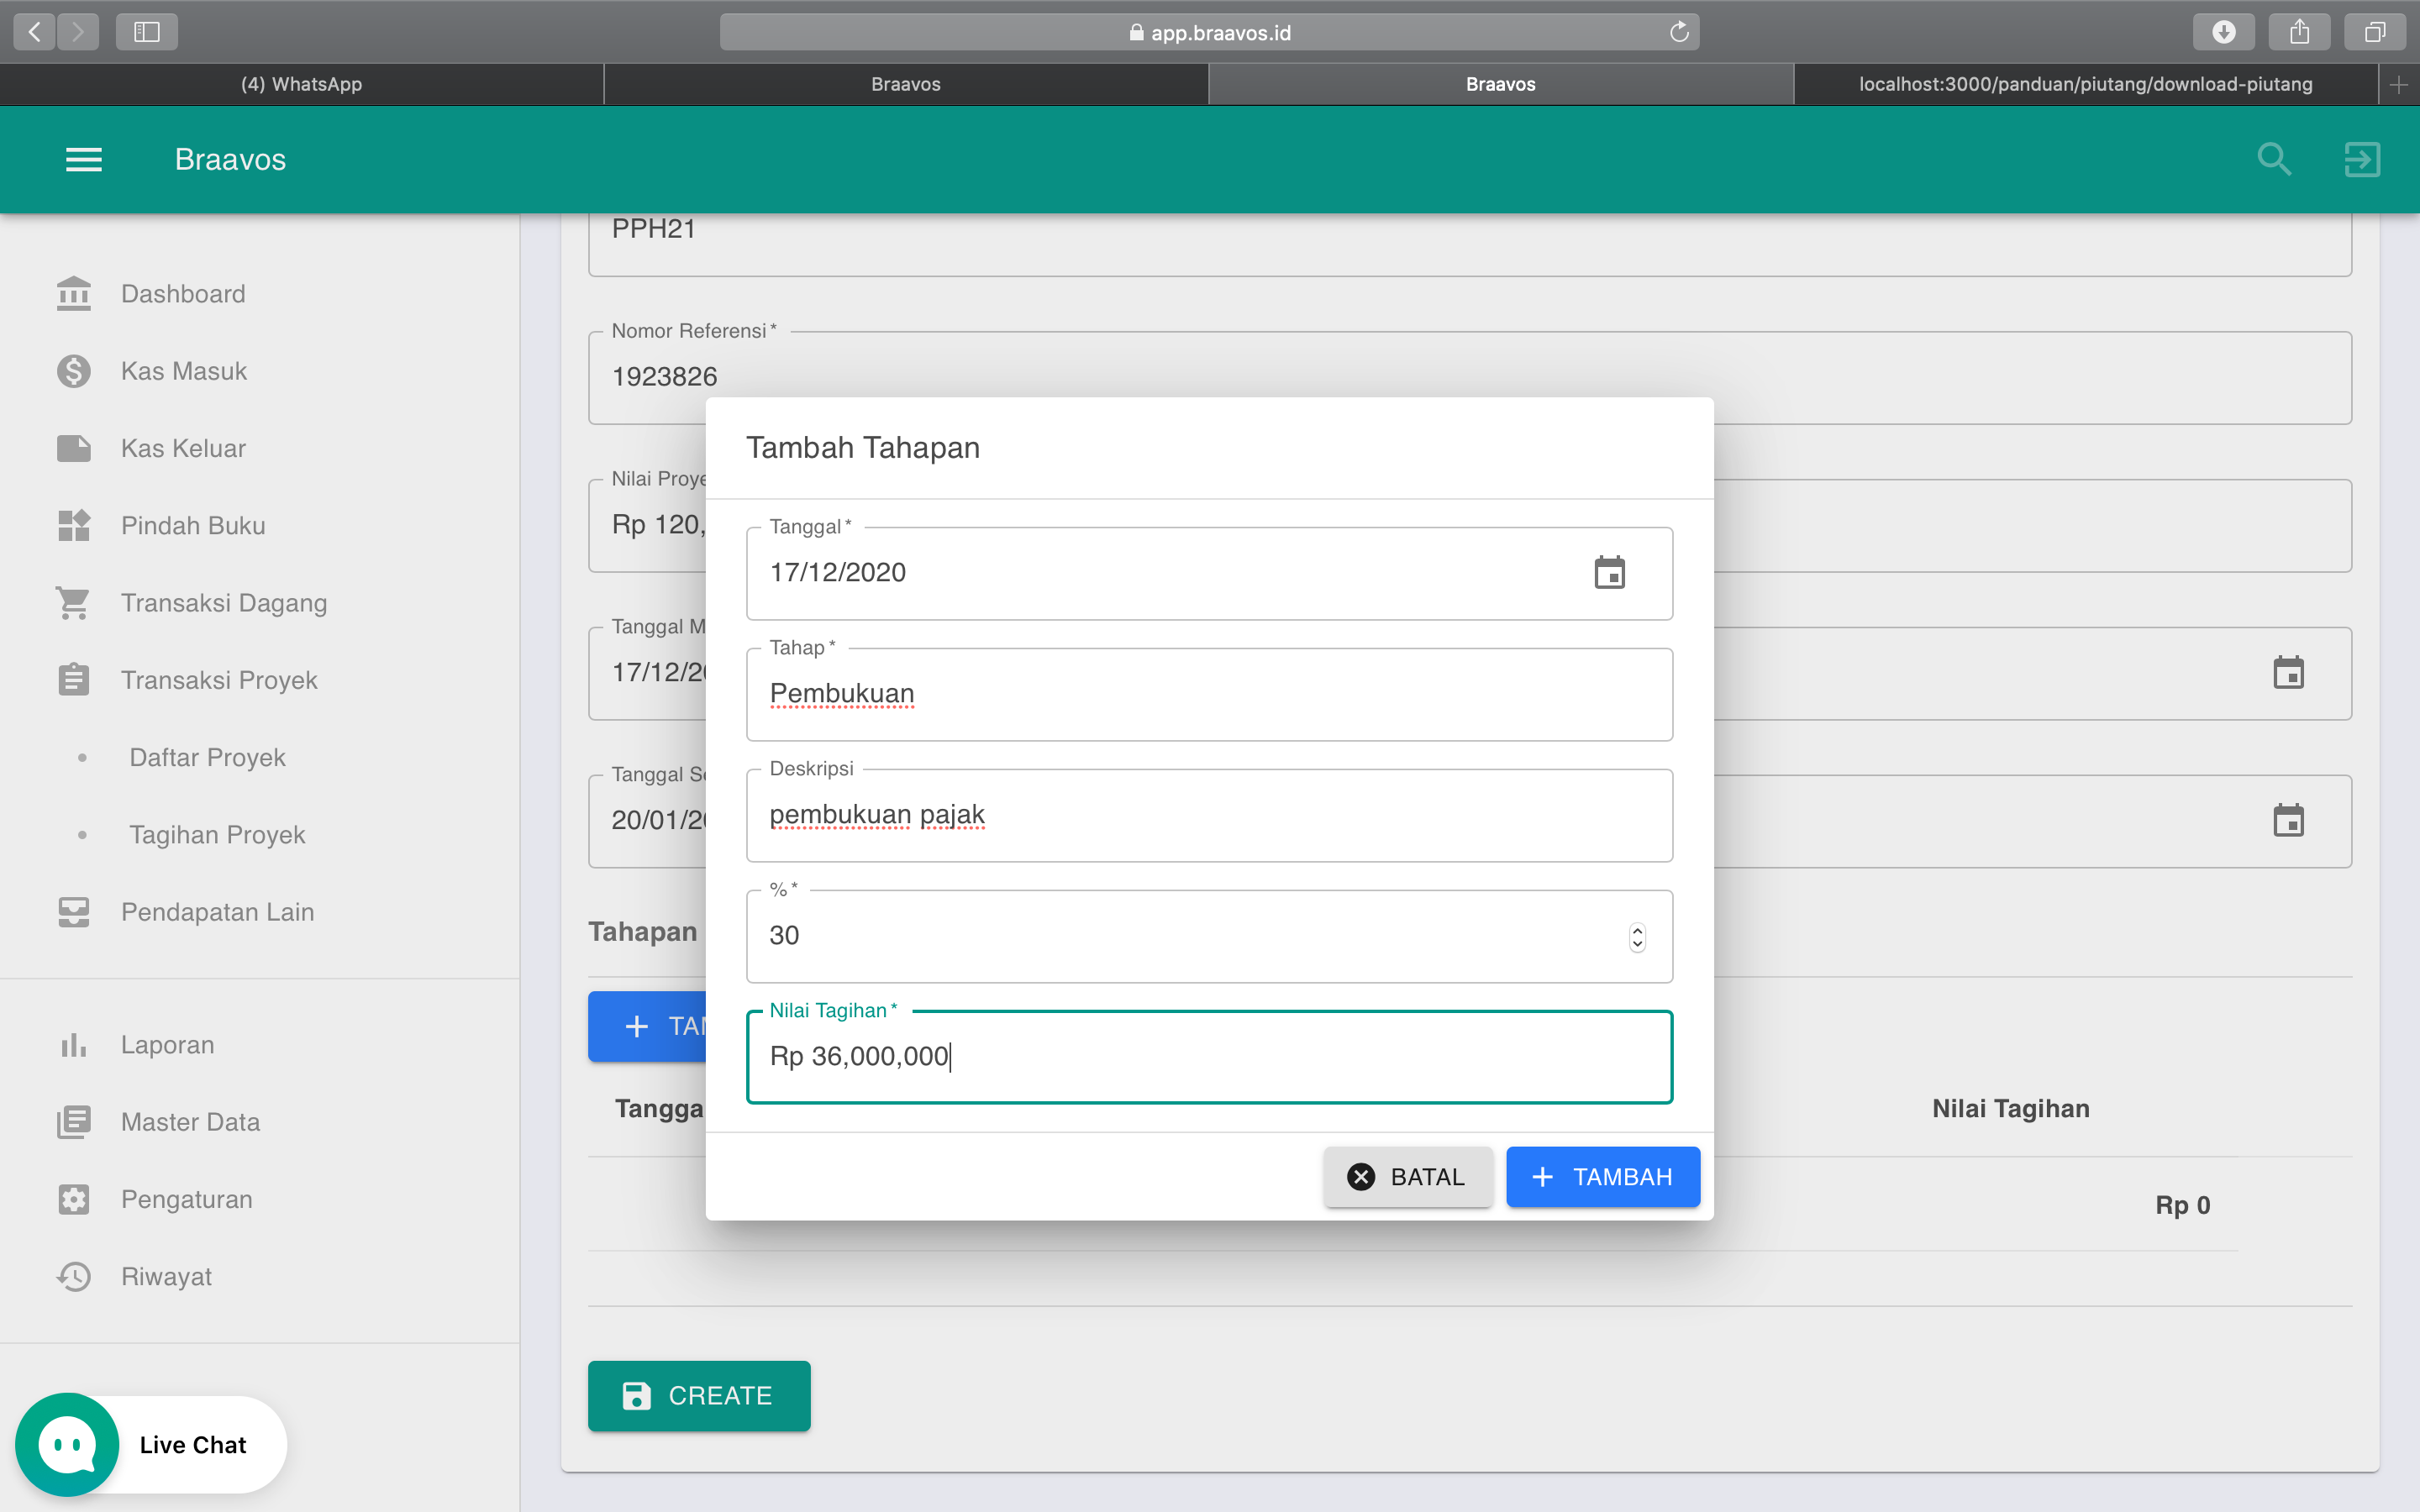Select Transaksi Dagang cart icon
This screenshot has width=2420, height=1512.
(74, 603)
